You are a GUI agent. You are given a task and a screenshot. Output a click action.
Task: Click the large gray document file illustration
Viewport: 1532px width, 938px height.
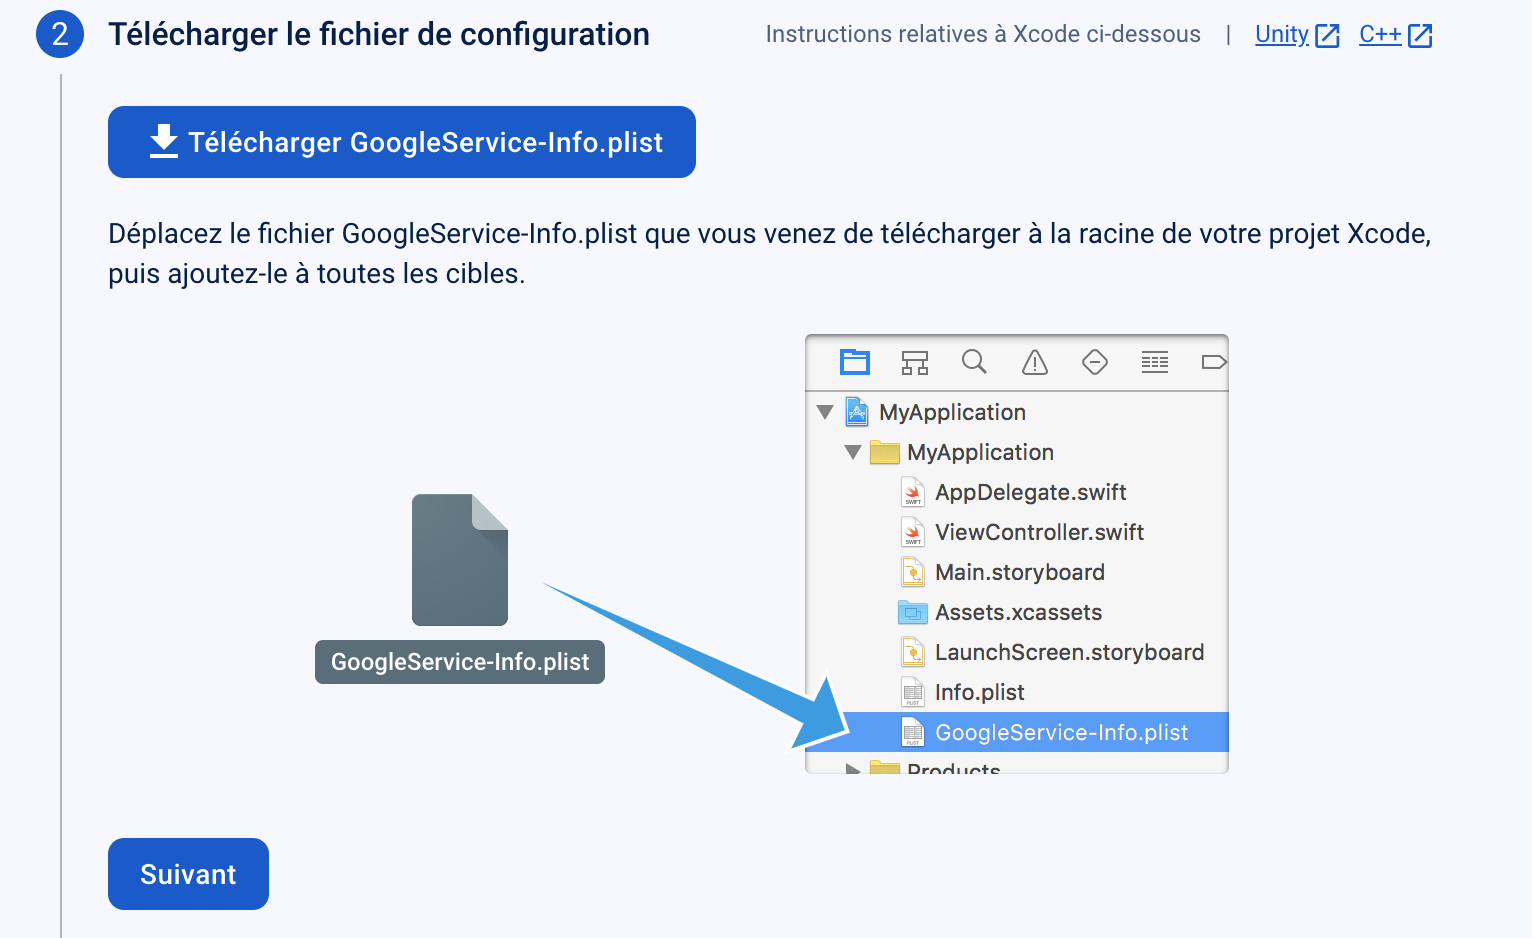(460, 560)
